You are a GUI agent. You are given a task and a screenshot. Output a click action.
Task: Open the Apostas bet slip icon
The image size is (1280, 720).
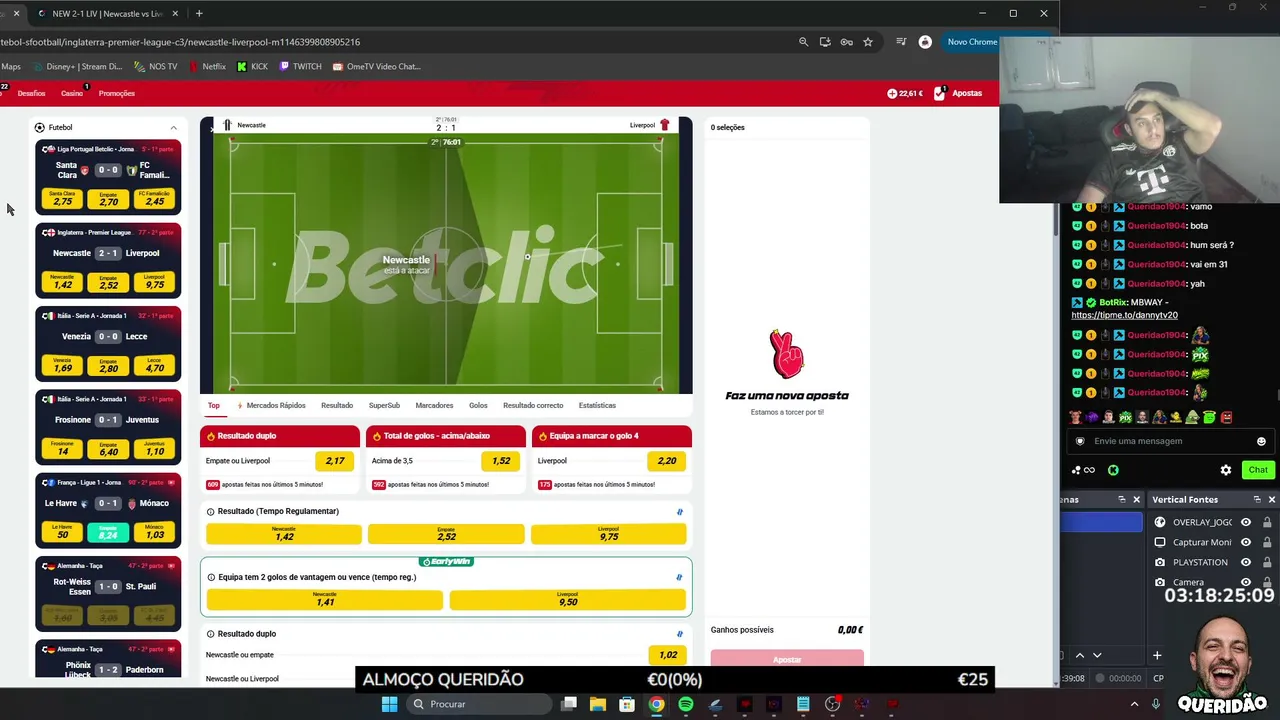939,93
